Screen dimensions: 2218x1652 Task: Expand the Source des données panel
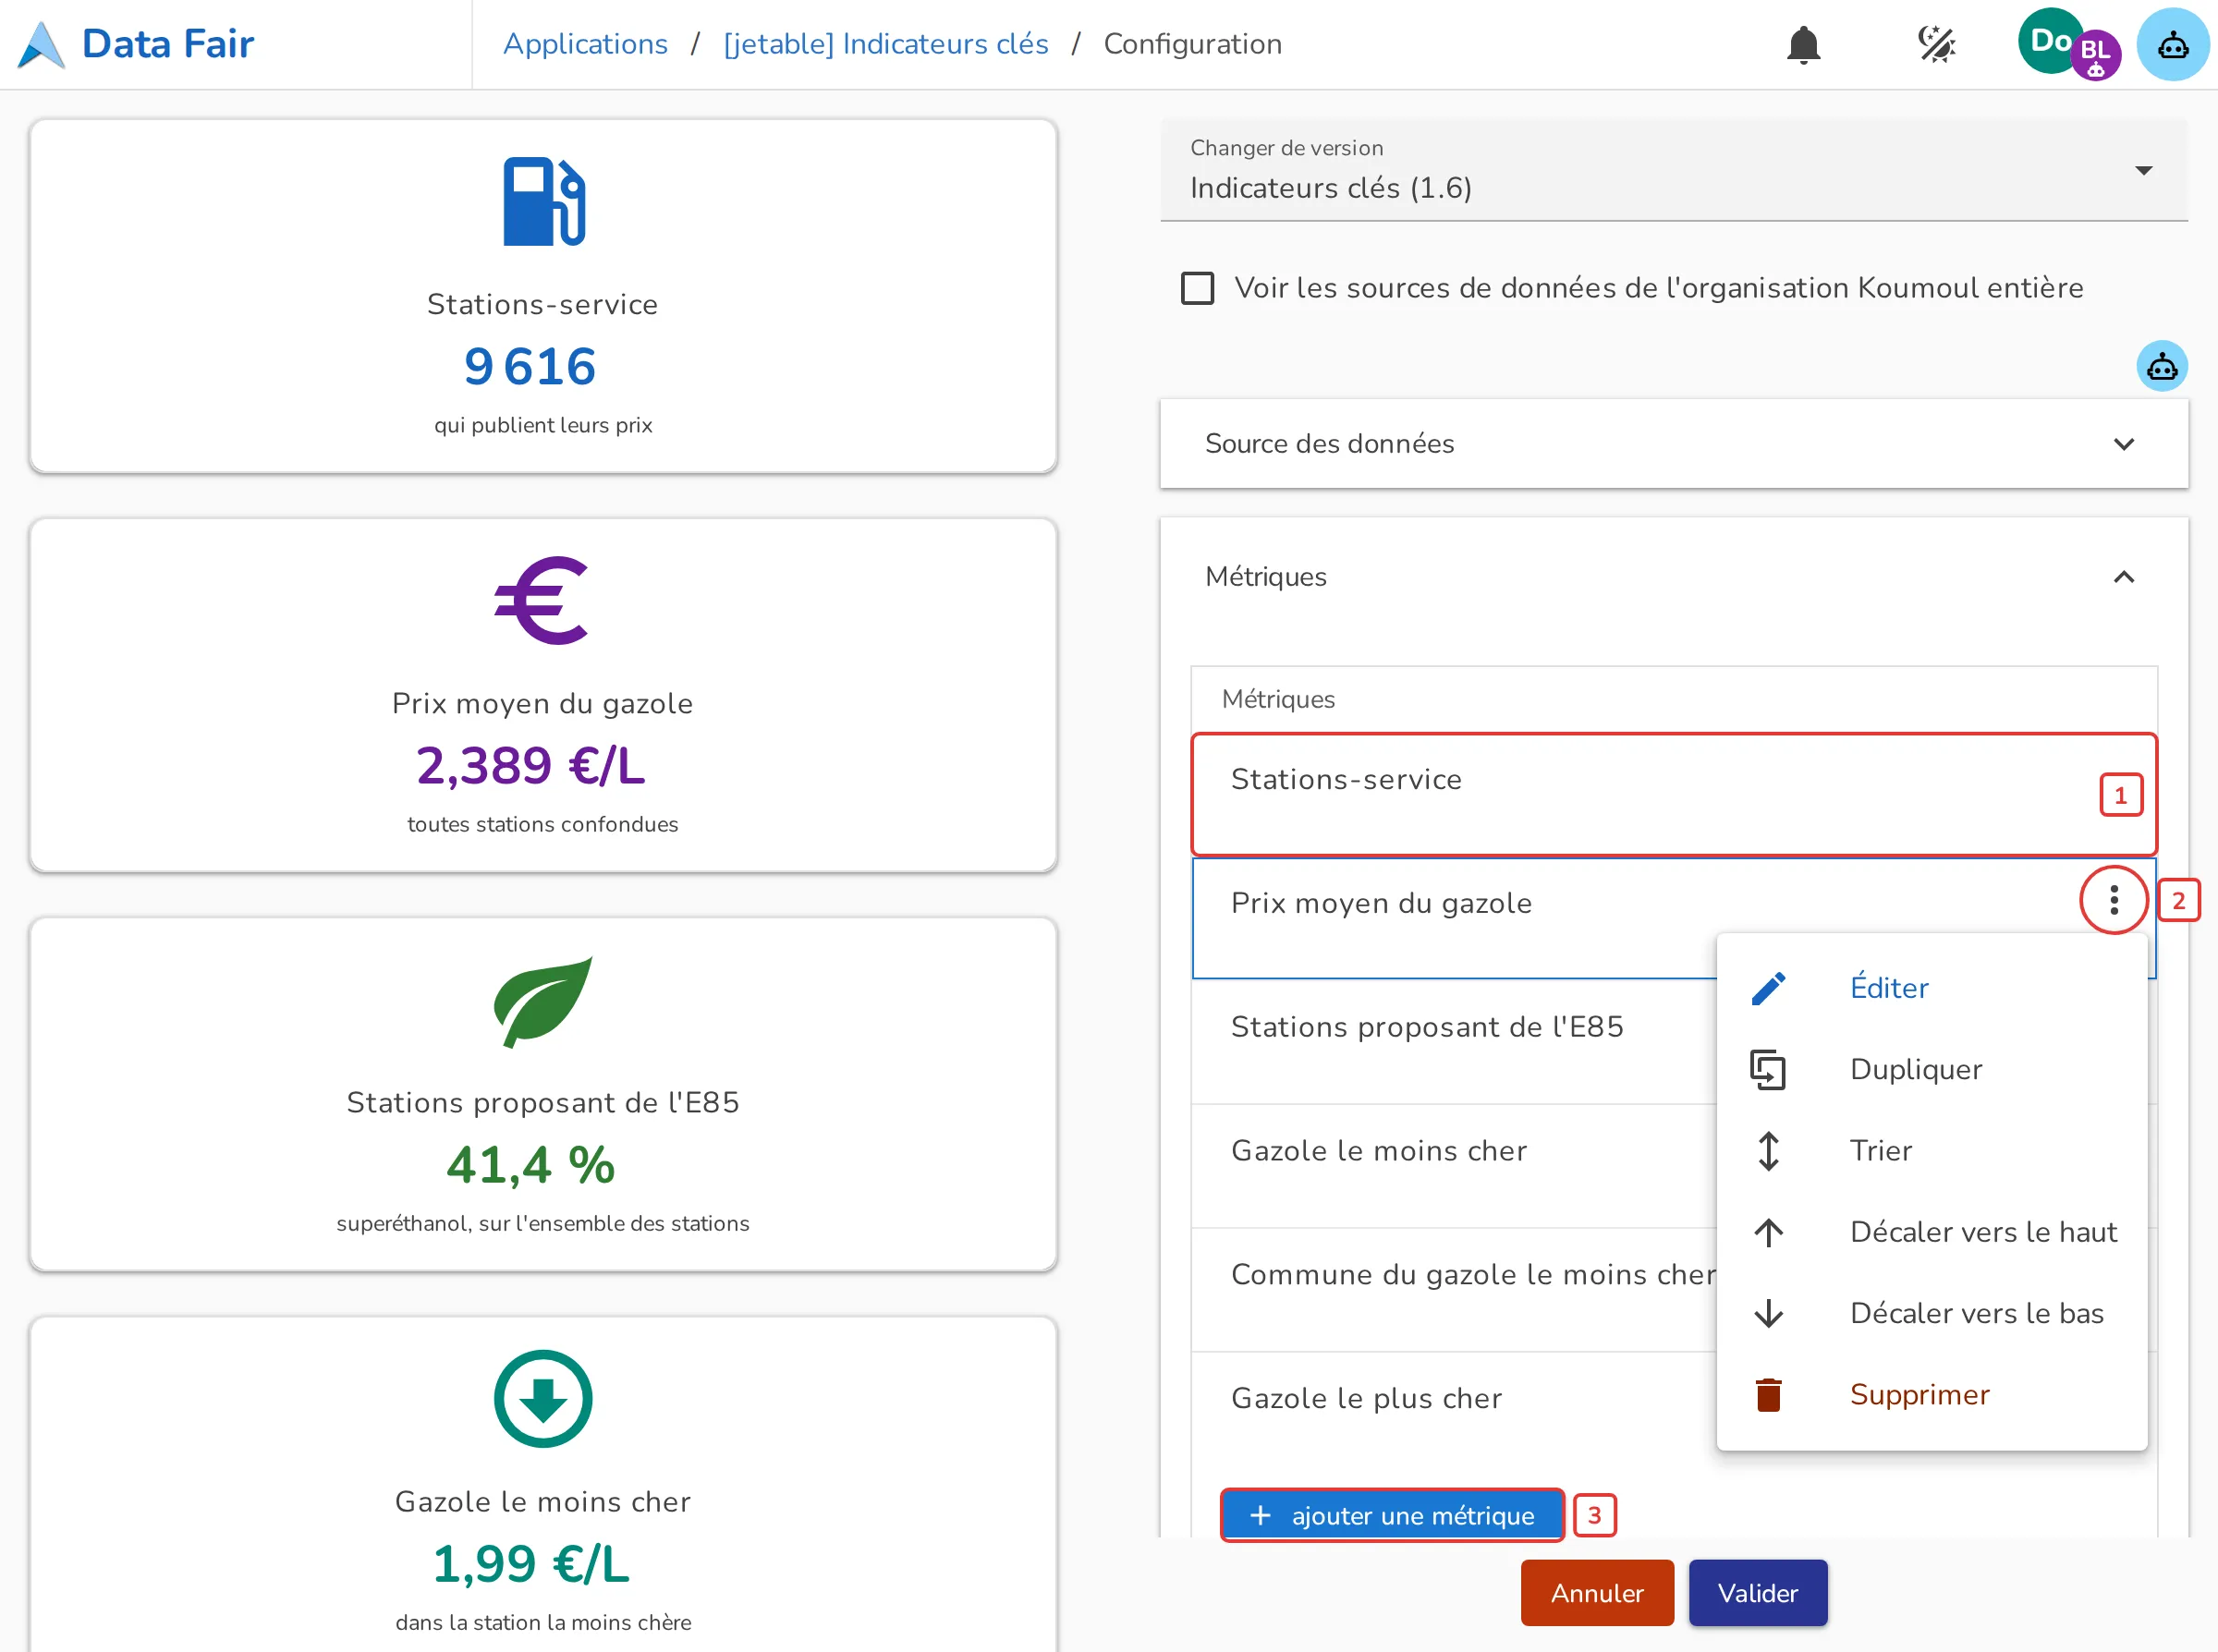[x=1673, y=444]
